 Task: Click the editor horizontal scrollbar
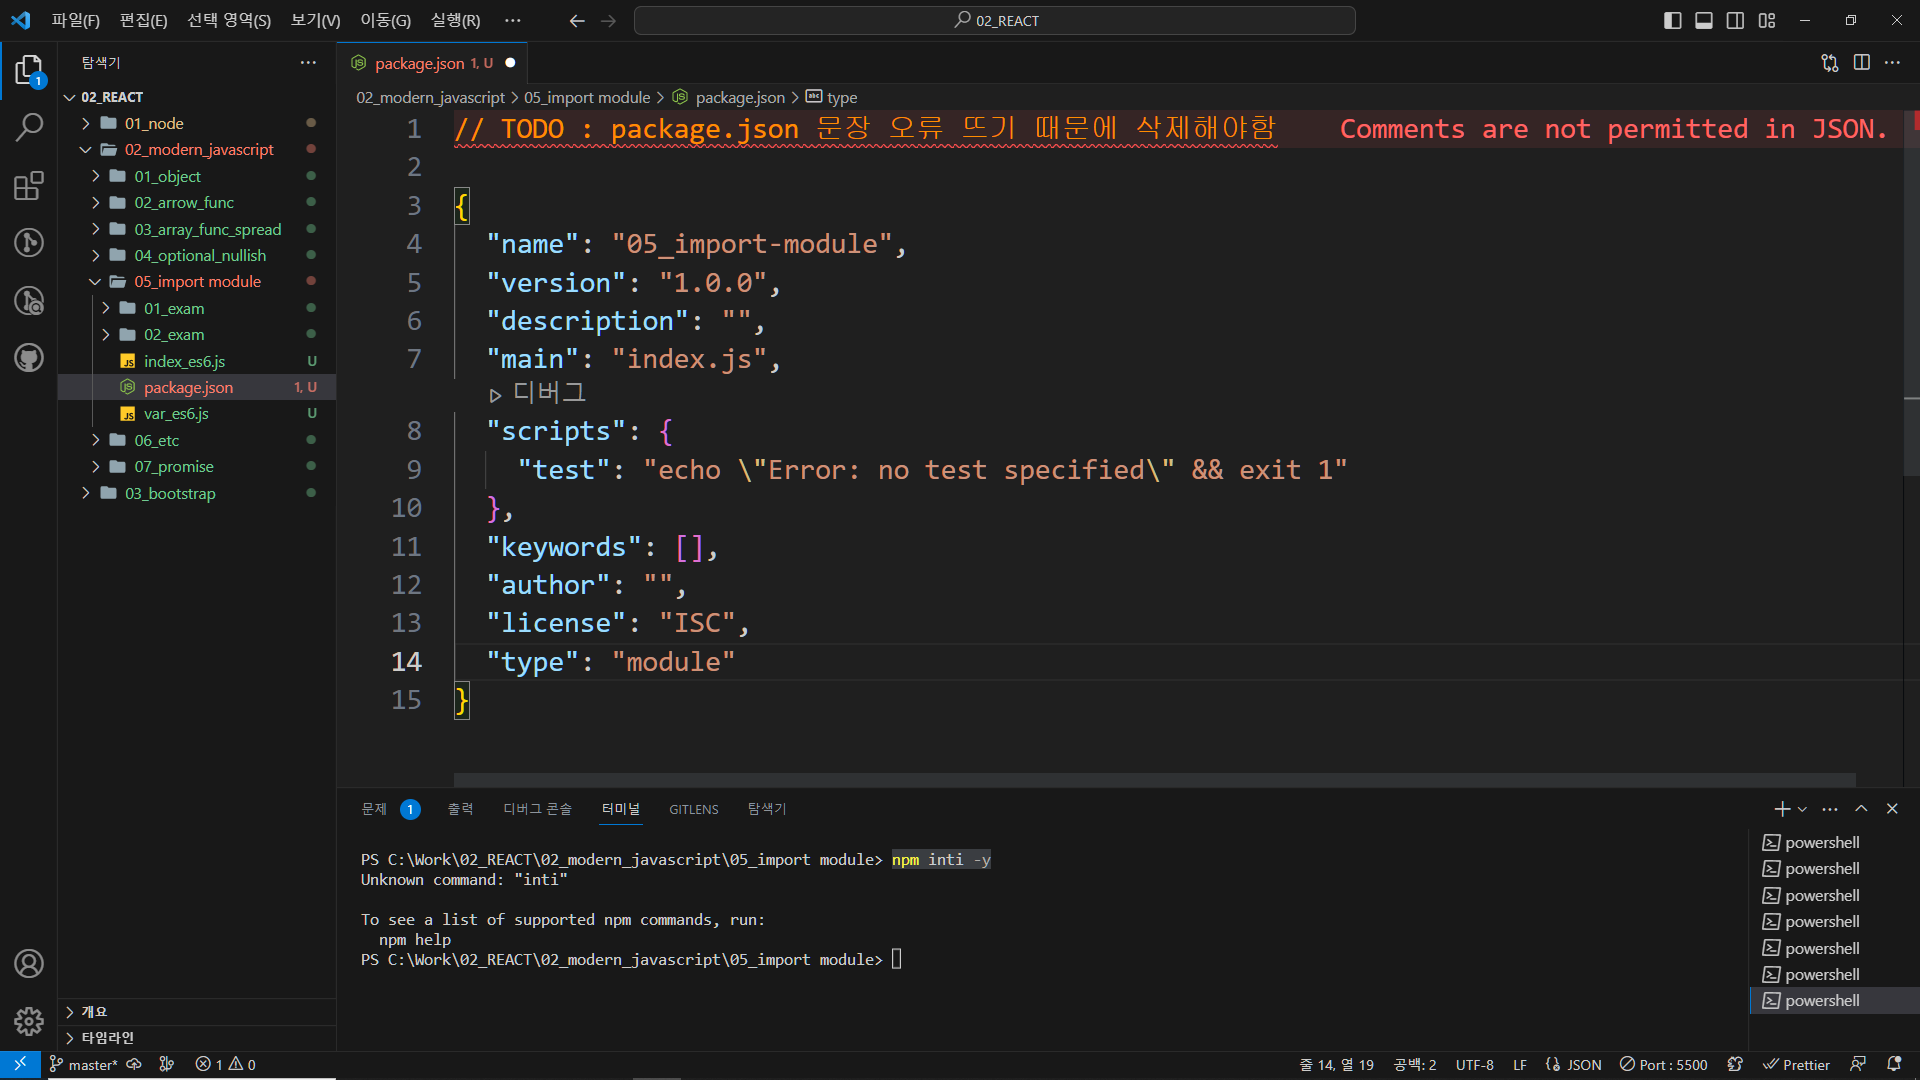click(1154, 779)
